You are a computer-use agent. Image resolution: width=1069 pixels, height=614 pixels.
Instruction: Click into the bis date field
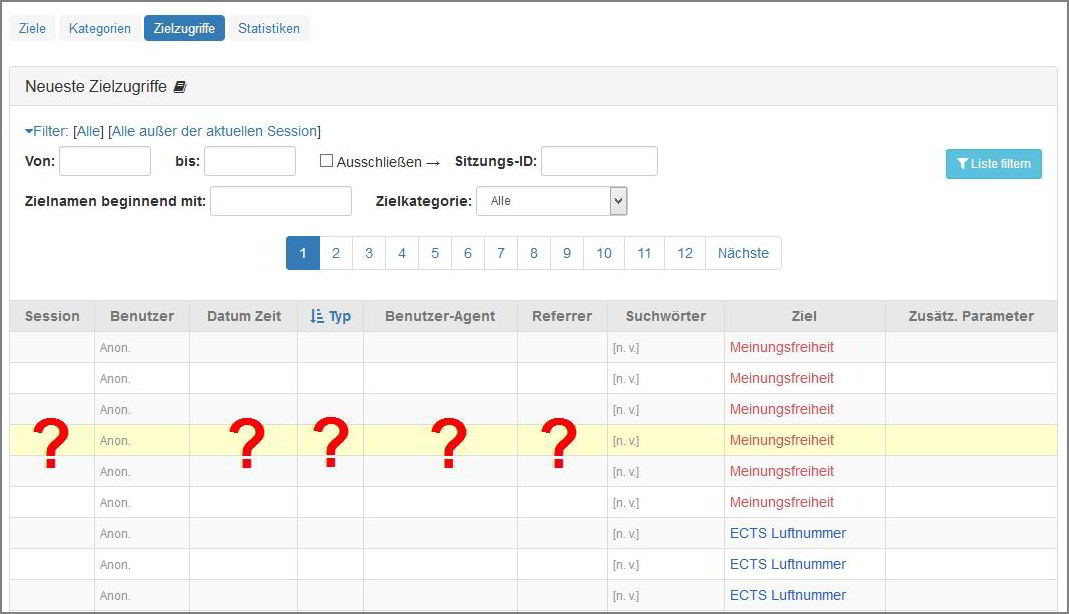pos(250,161)
